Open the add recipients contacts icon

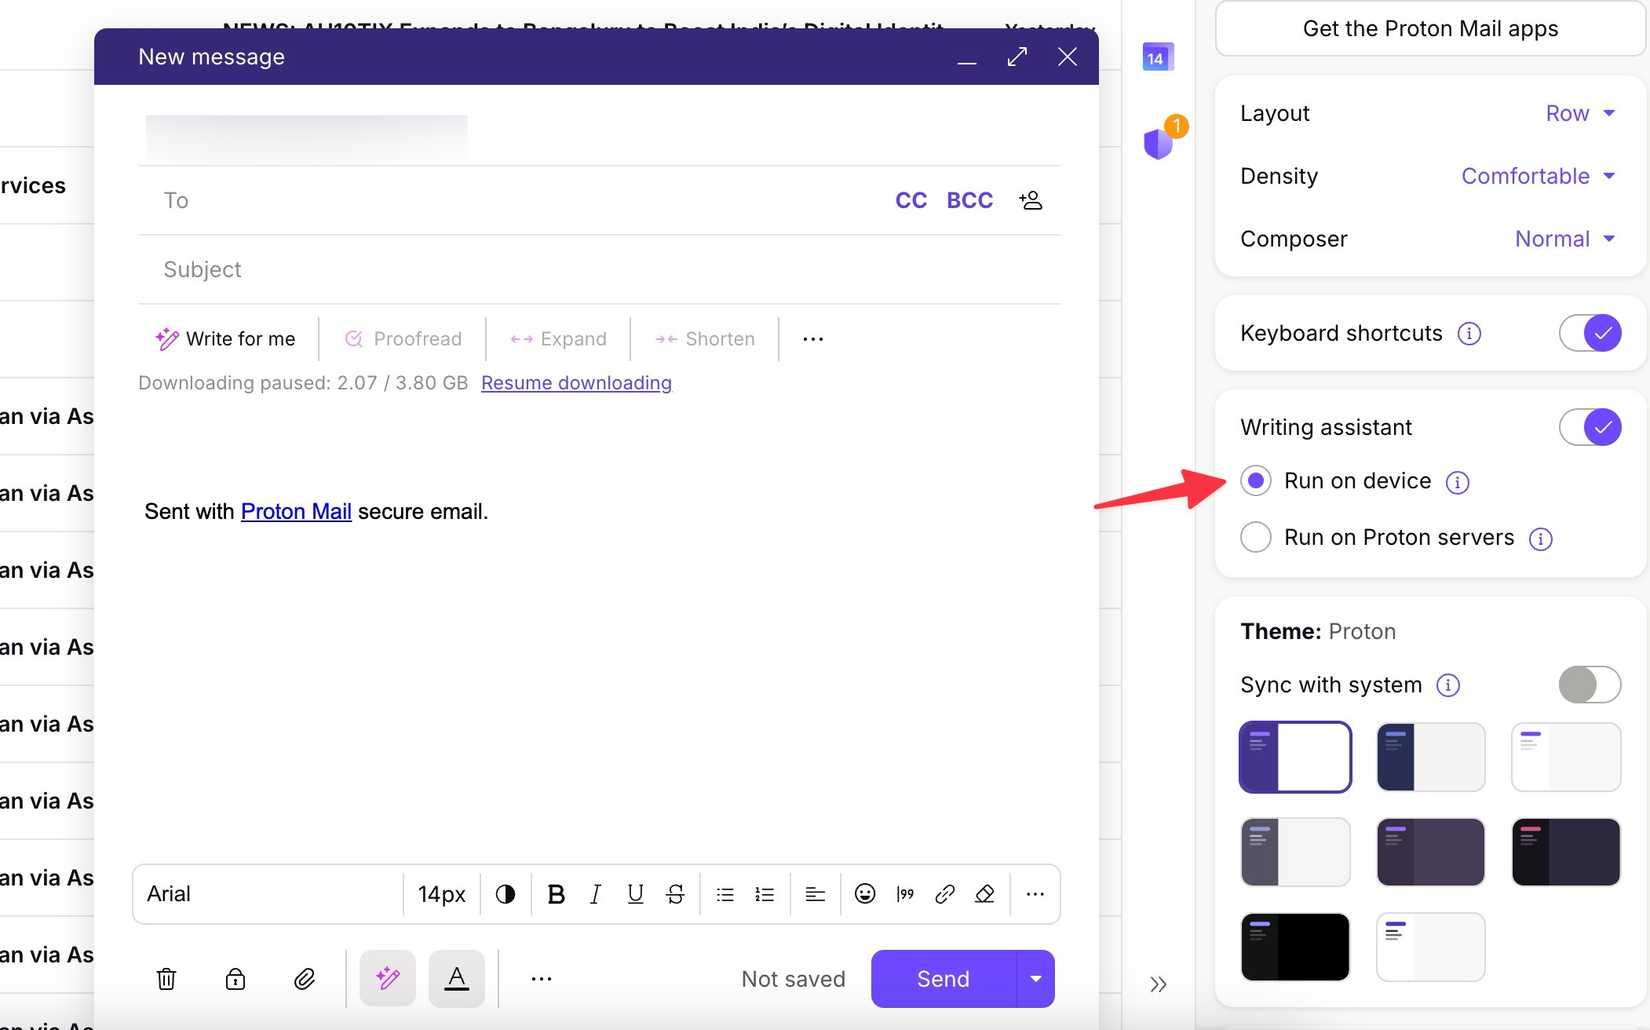[1031, 200]
